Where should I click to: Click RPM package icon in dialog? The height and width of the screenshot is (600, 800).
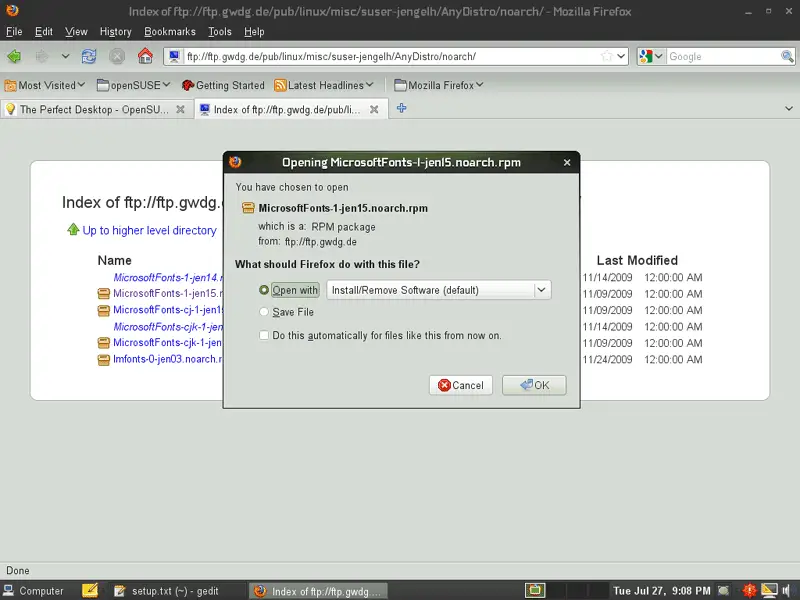[248, 208]
